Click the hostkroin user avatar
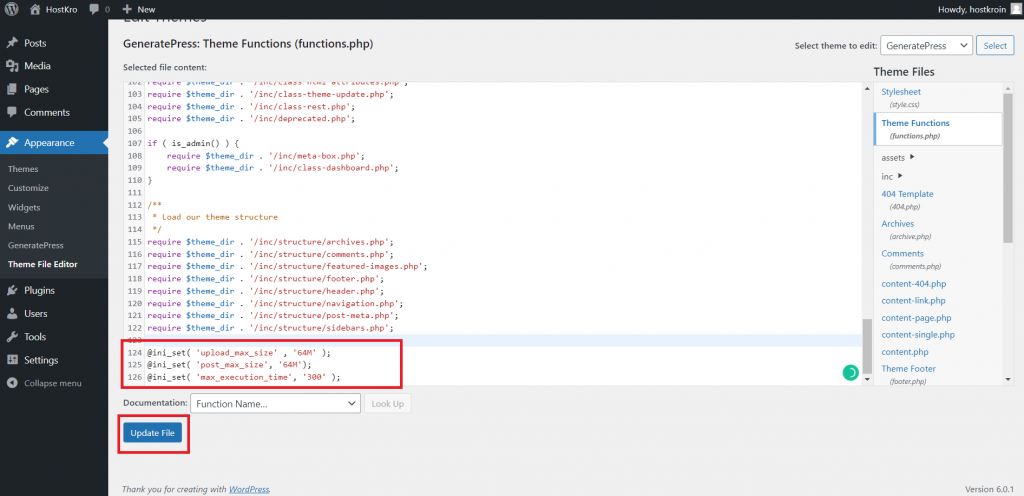The height and width of the screenshot is (496, 1024). pos(1014,9)
